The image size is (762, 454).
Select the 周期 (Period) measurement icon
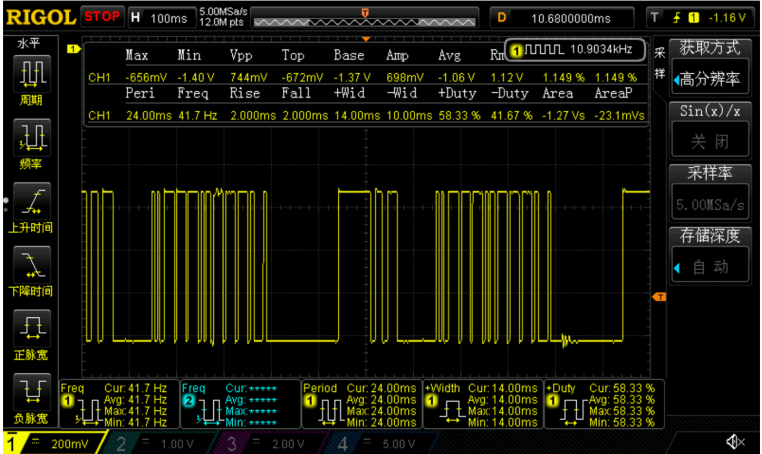pyautogui.click(x=33, y=74)
